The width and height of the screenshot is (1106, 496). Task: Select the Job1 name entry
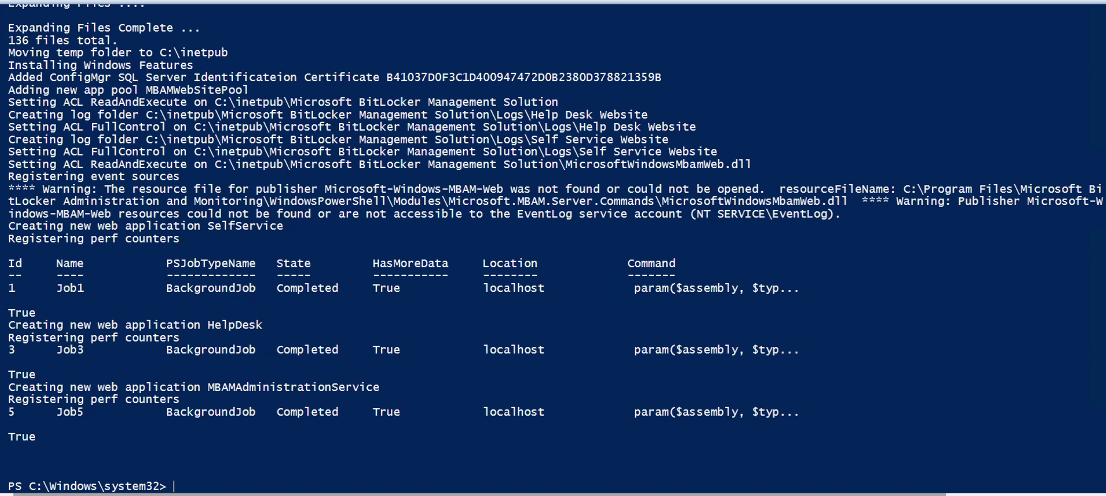70,288
